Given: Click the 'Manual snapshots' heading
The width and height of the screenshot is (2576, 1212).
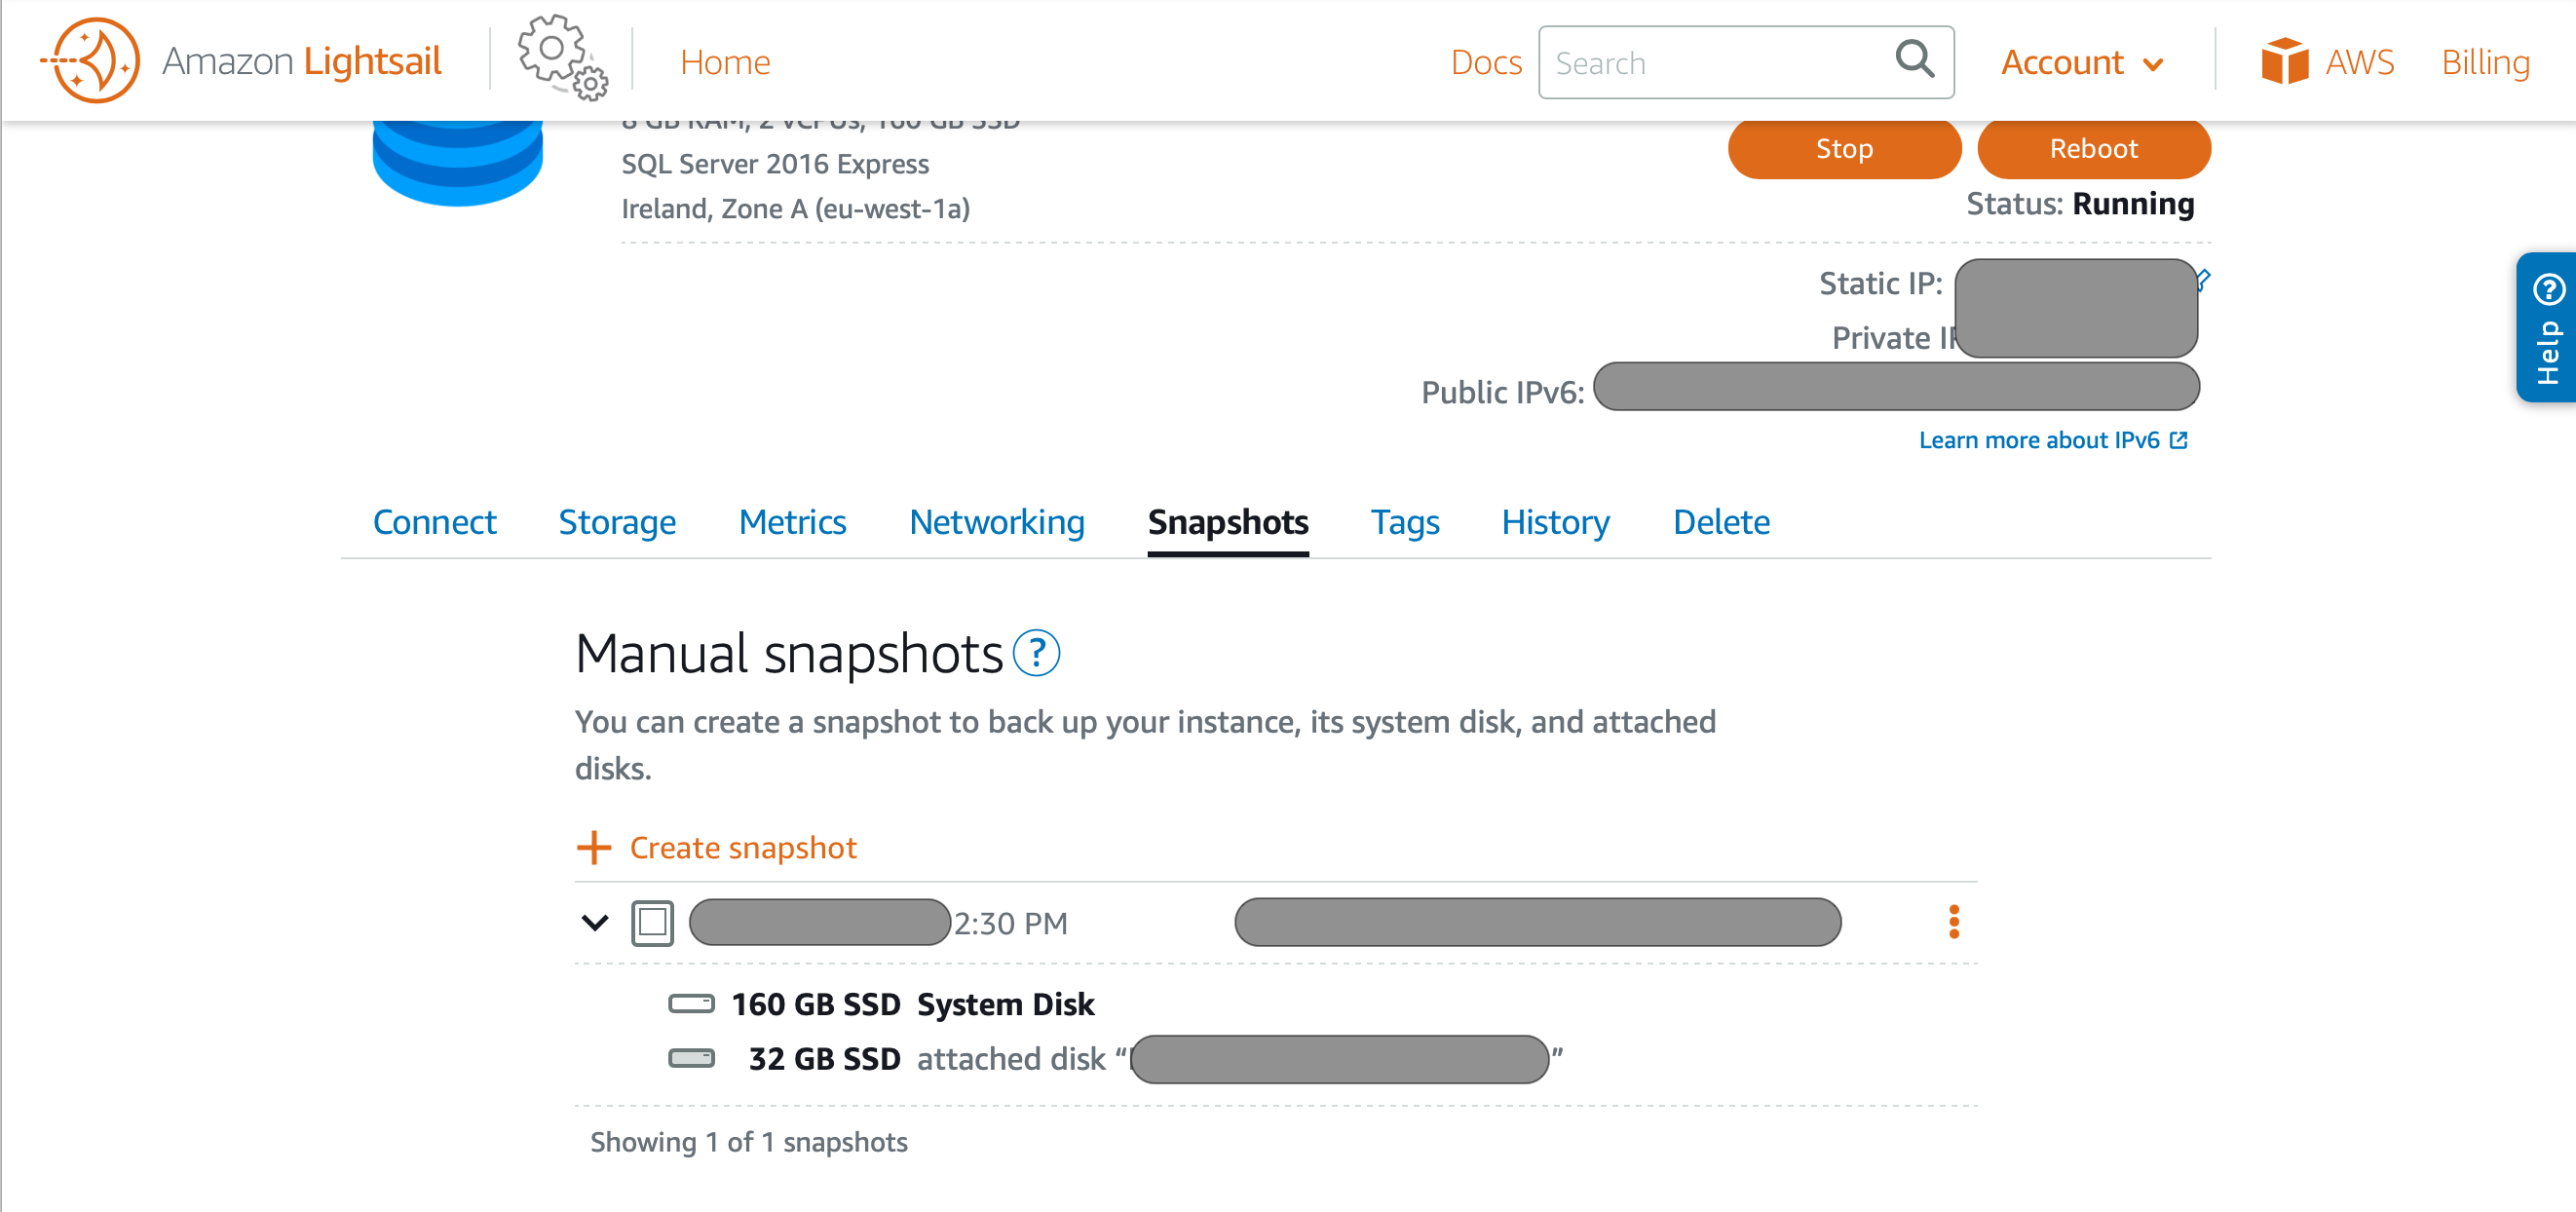Looking at the screenshot, I should (789, 654).
